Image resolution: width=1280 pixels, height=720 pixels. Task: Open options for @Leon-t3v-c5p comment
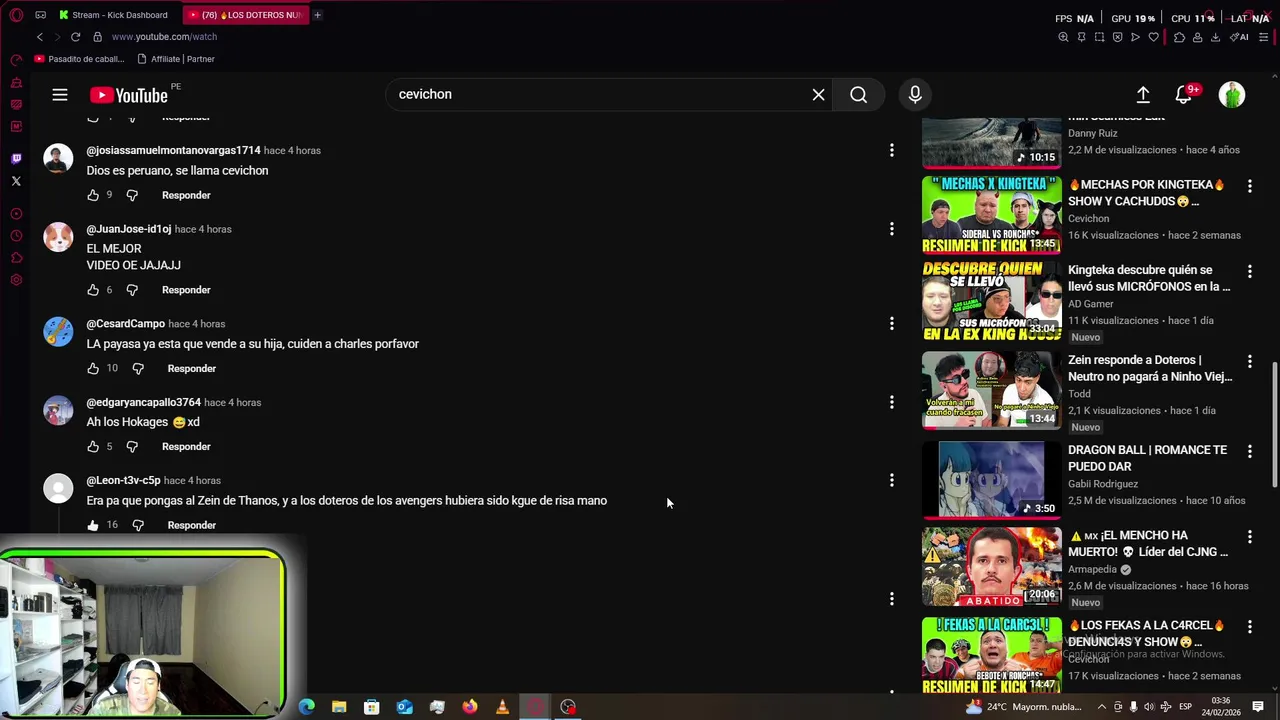891,480
